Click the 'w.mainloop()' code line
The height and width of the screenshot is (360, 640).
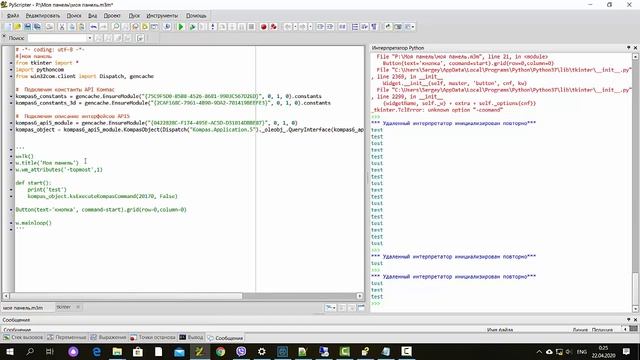[33, 223]
